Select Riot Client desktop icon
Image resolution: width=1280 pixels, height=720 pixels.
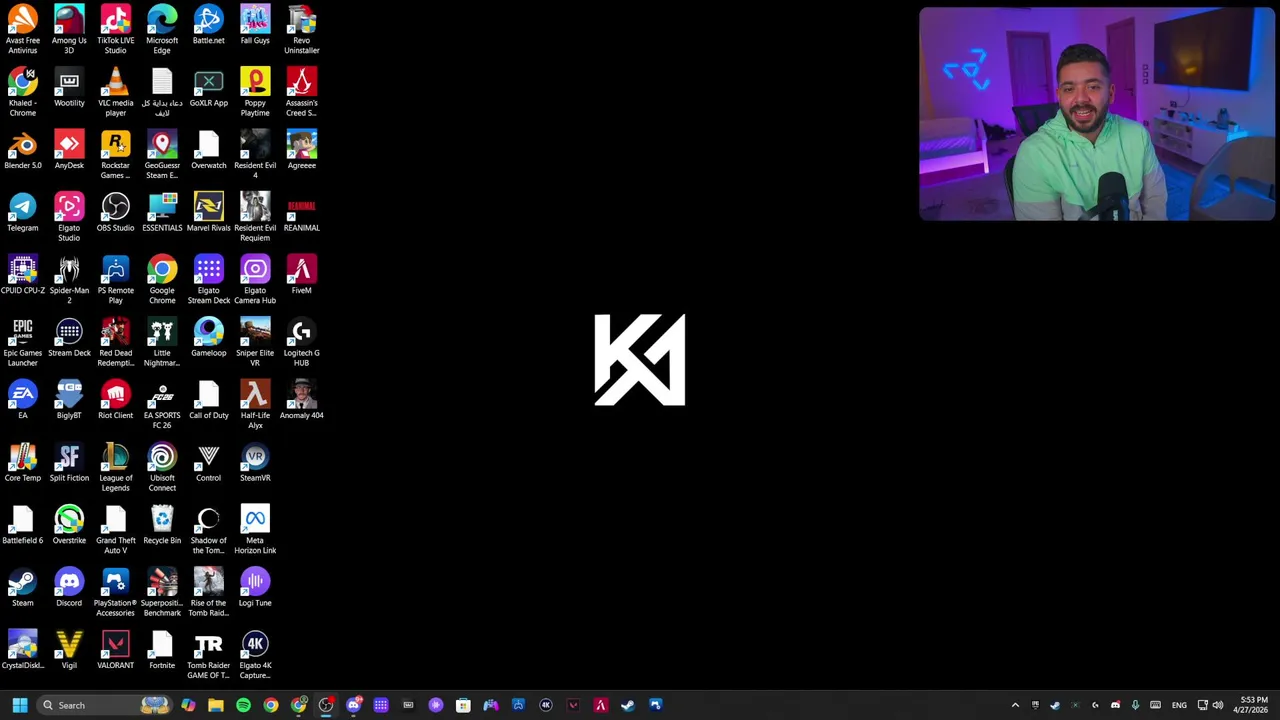coord(115,400)
